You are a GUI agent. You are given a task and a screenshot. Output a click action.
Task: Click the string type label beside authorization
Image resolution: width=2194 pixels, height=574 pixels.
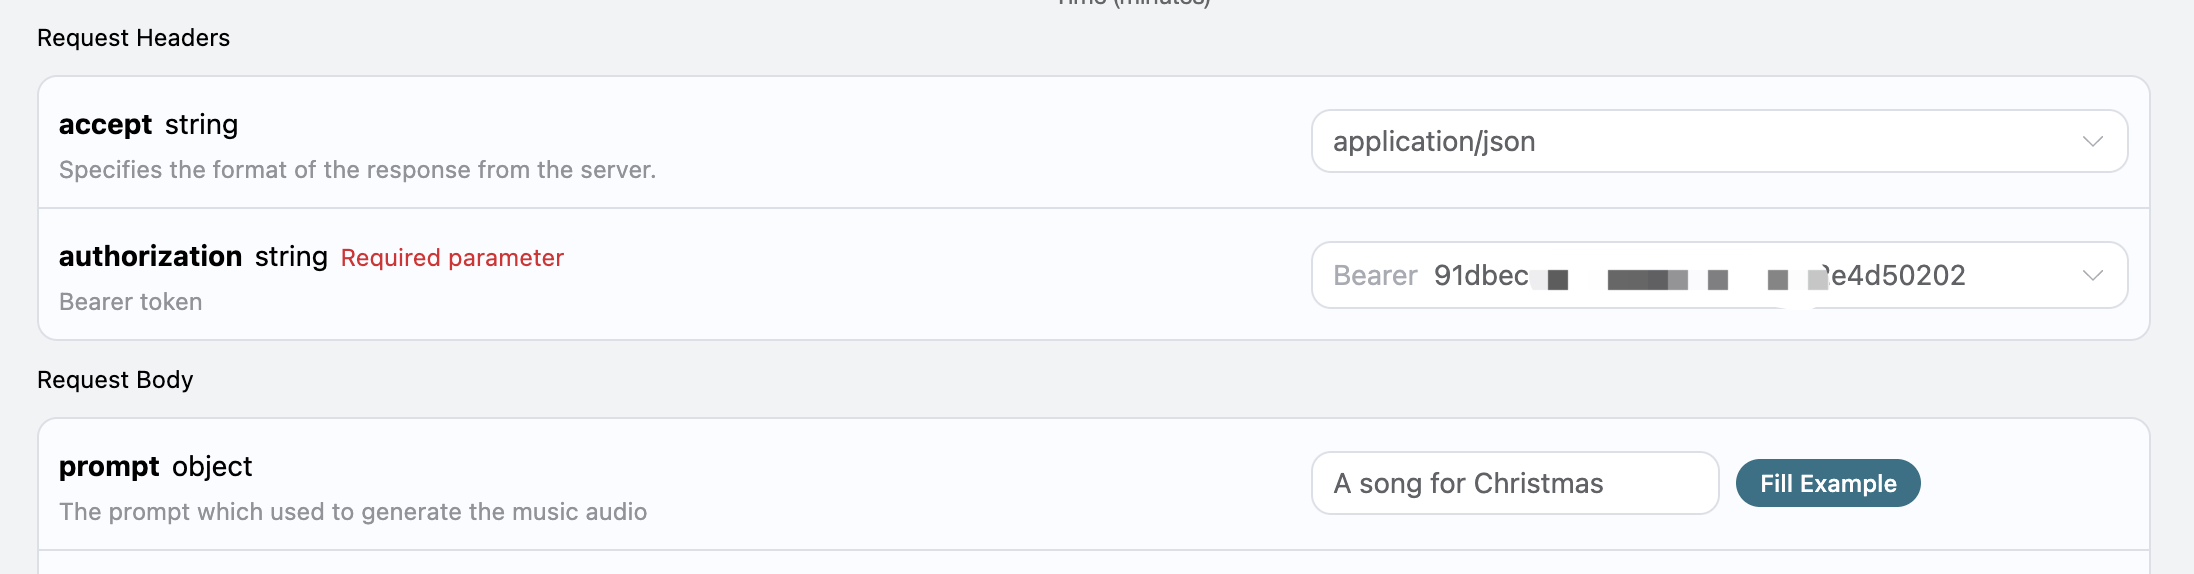pyautogui.click(x=291, y=257)
